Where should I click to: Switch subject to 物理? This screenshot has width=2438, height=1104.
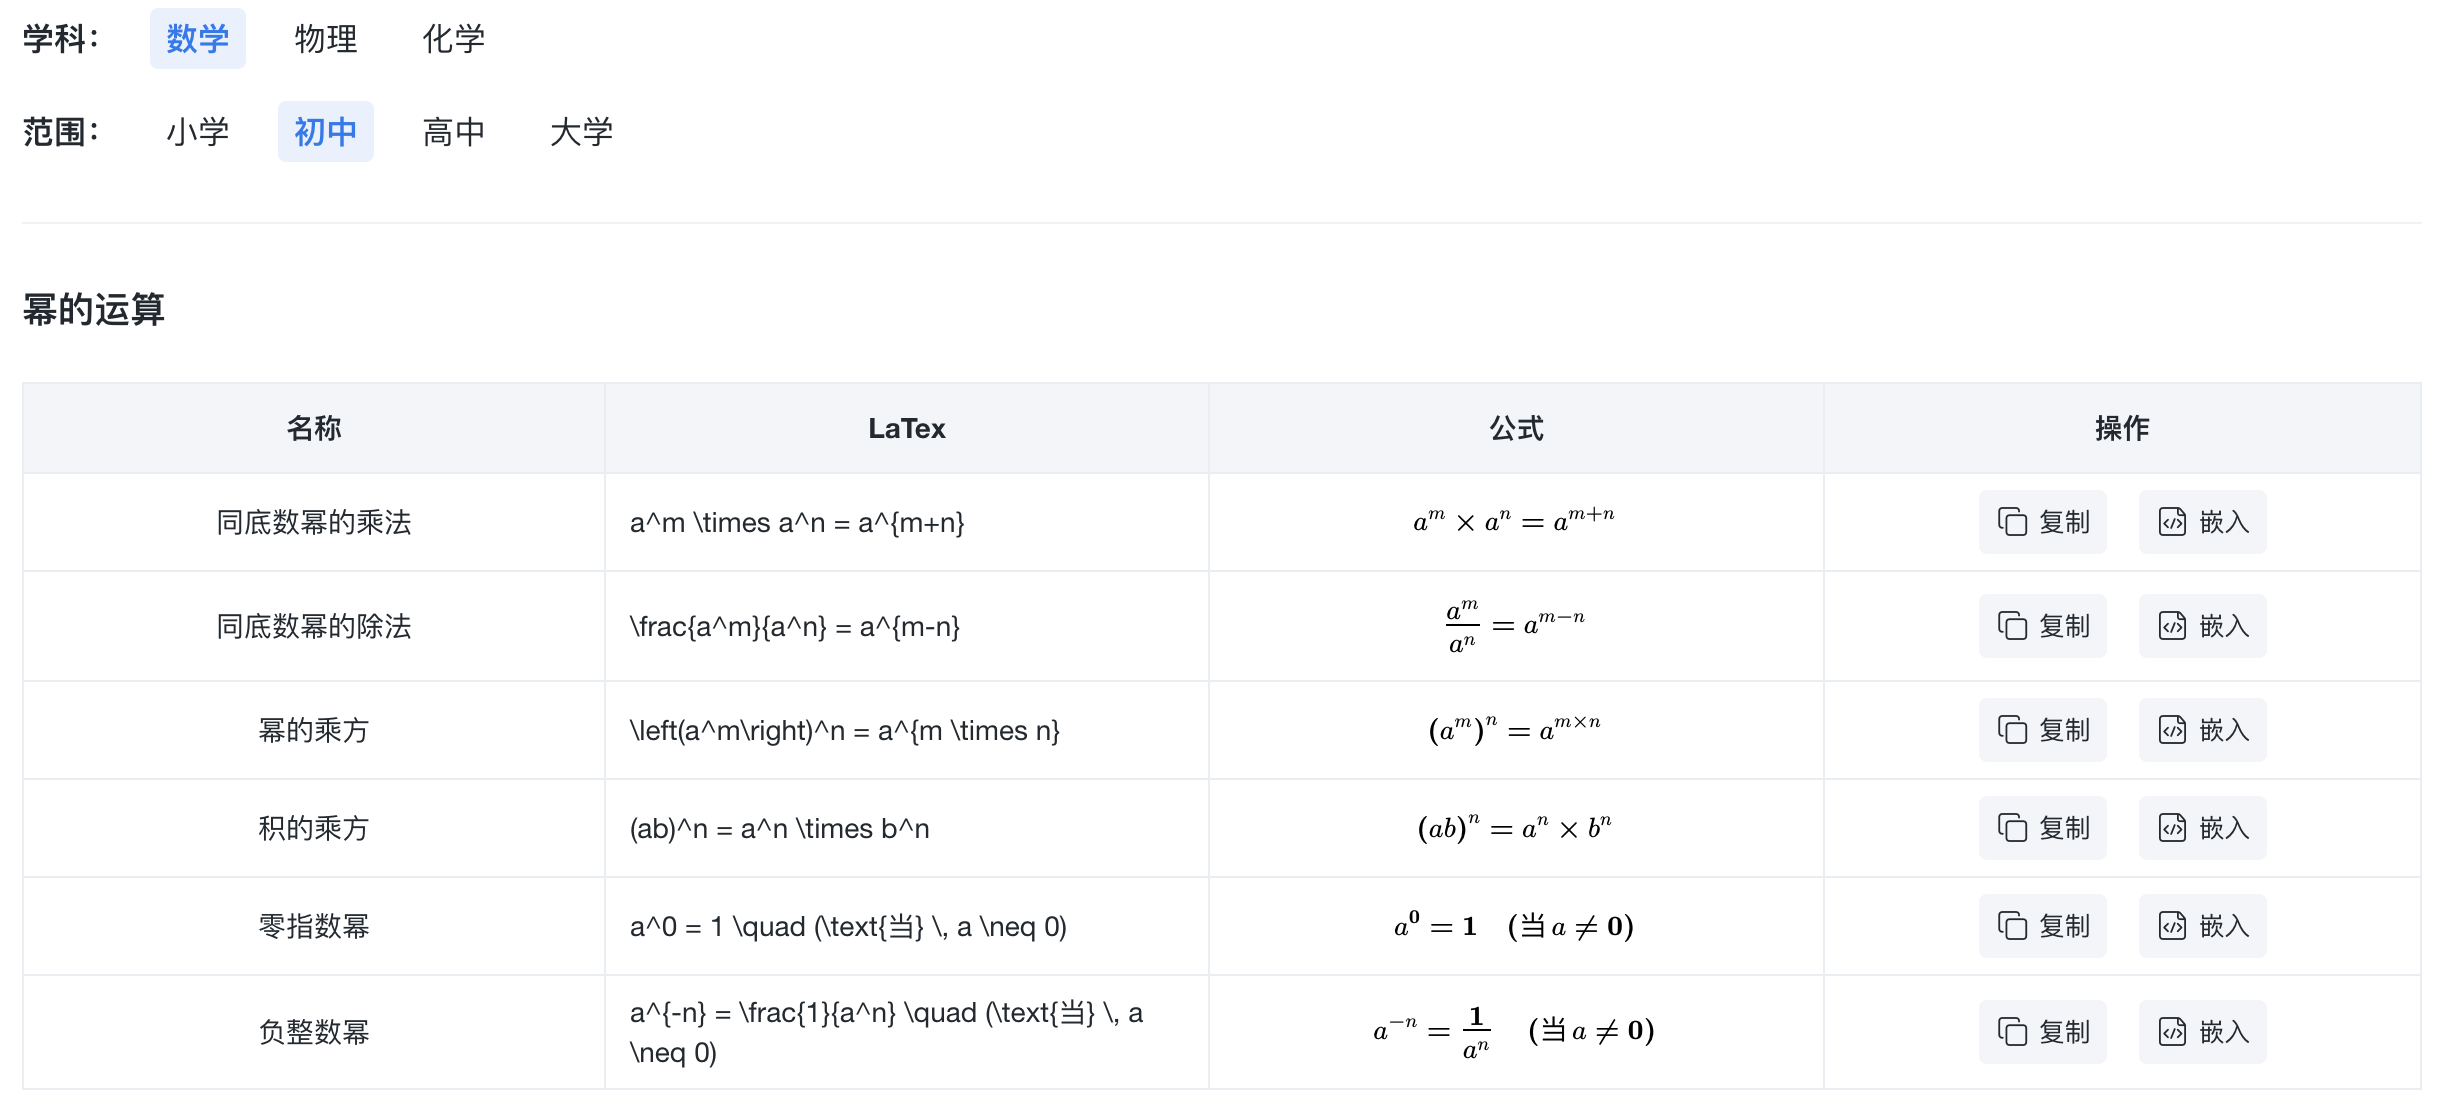(325, 39)
